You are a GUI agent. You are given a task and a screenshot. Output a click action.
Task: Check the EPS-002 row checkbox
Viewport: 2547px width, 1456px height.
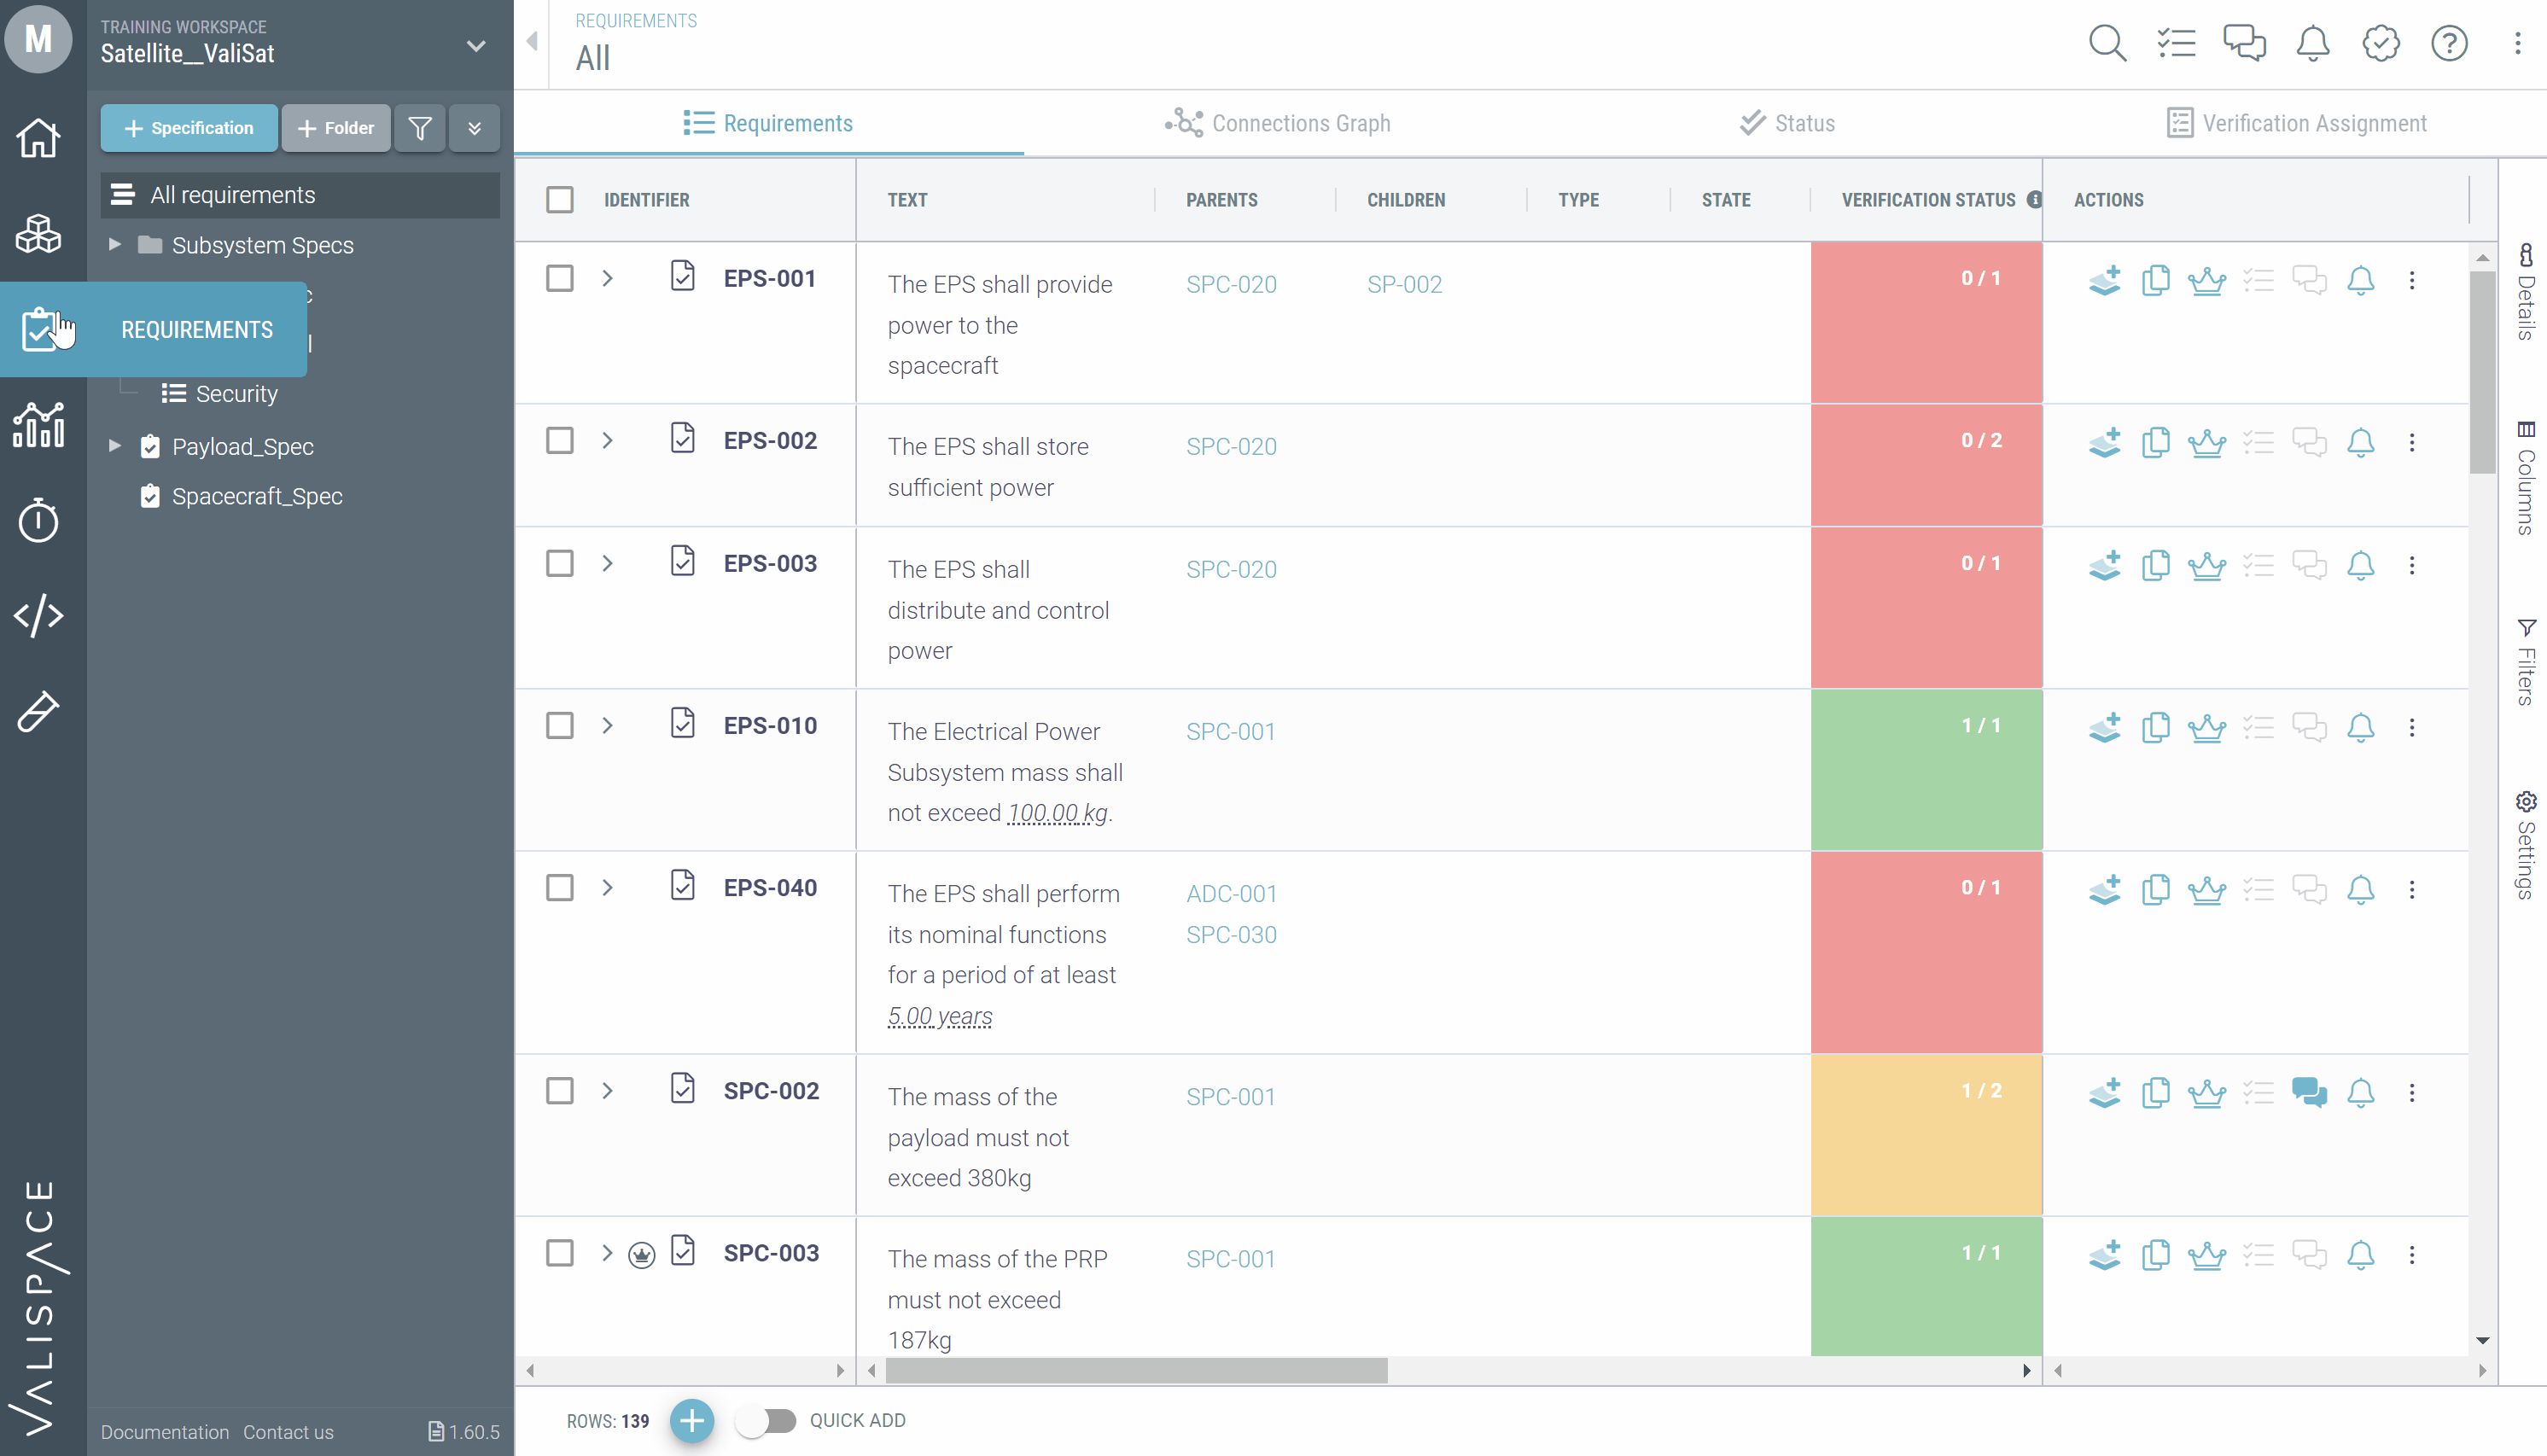click(560, 441)
